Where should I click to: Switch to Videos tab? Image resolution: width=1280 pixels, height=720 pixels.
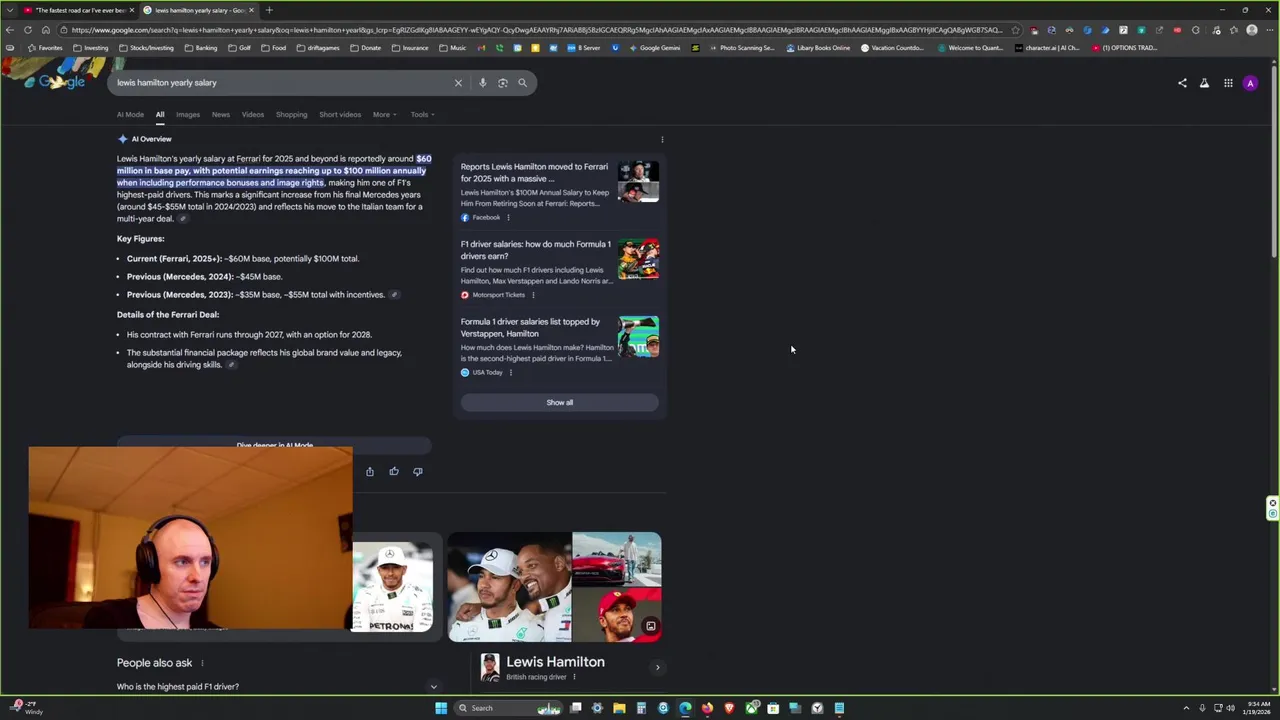click(x=253, y=114)
